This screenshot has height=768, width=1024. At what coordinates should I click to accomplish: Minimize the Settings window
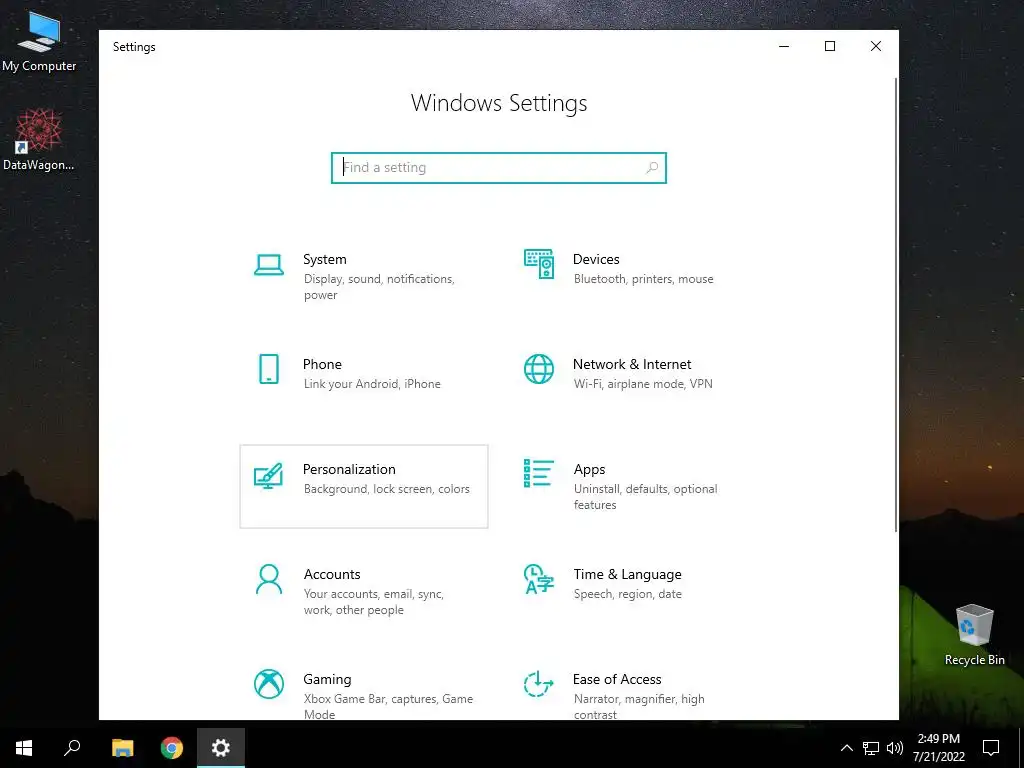point(784,46)
